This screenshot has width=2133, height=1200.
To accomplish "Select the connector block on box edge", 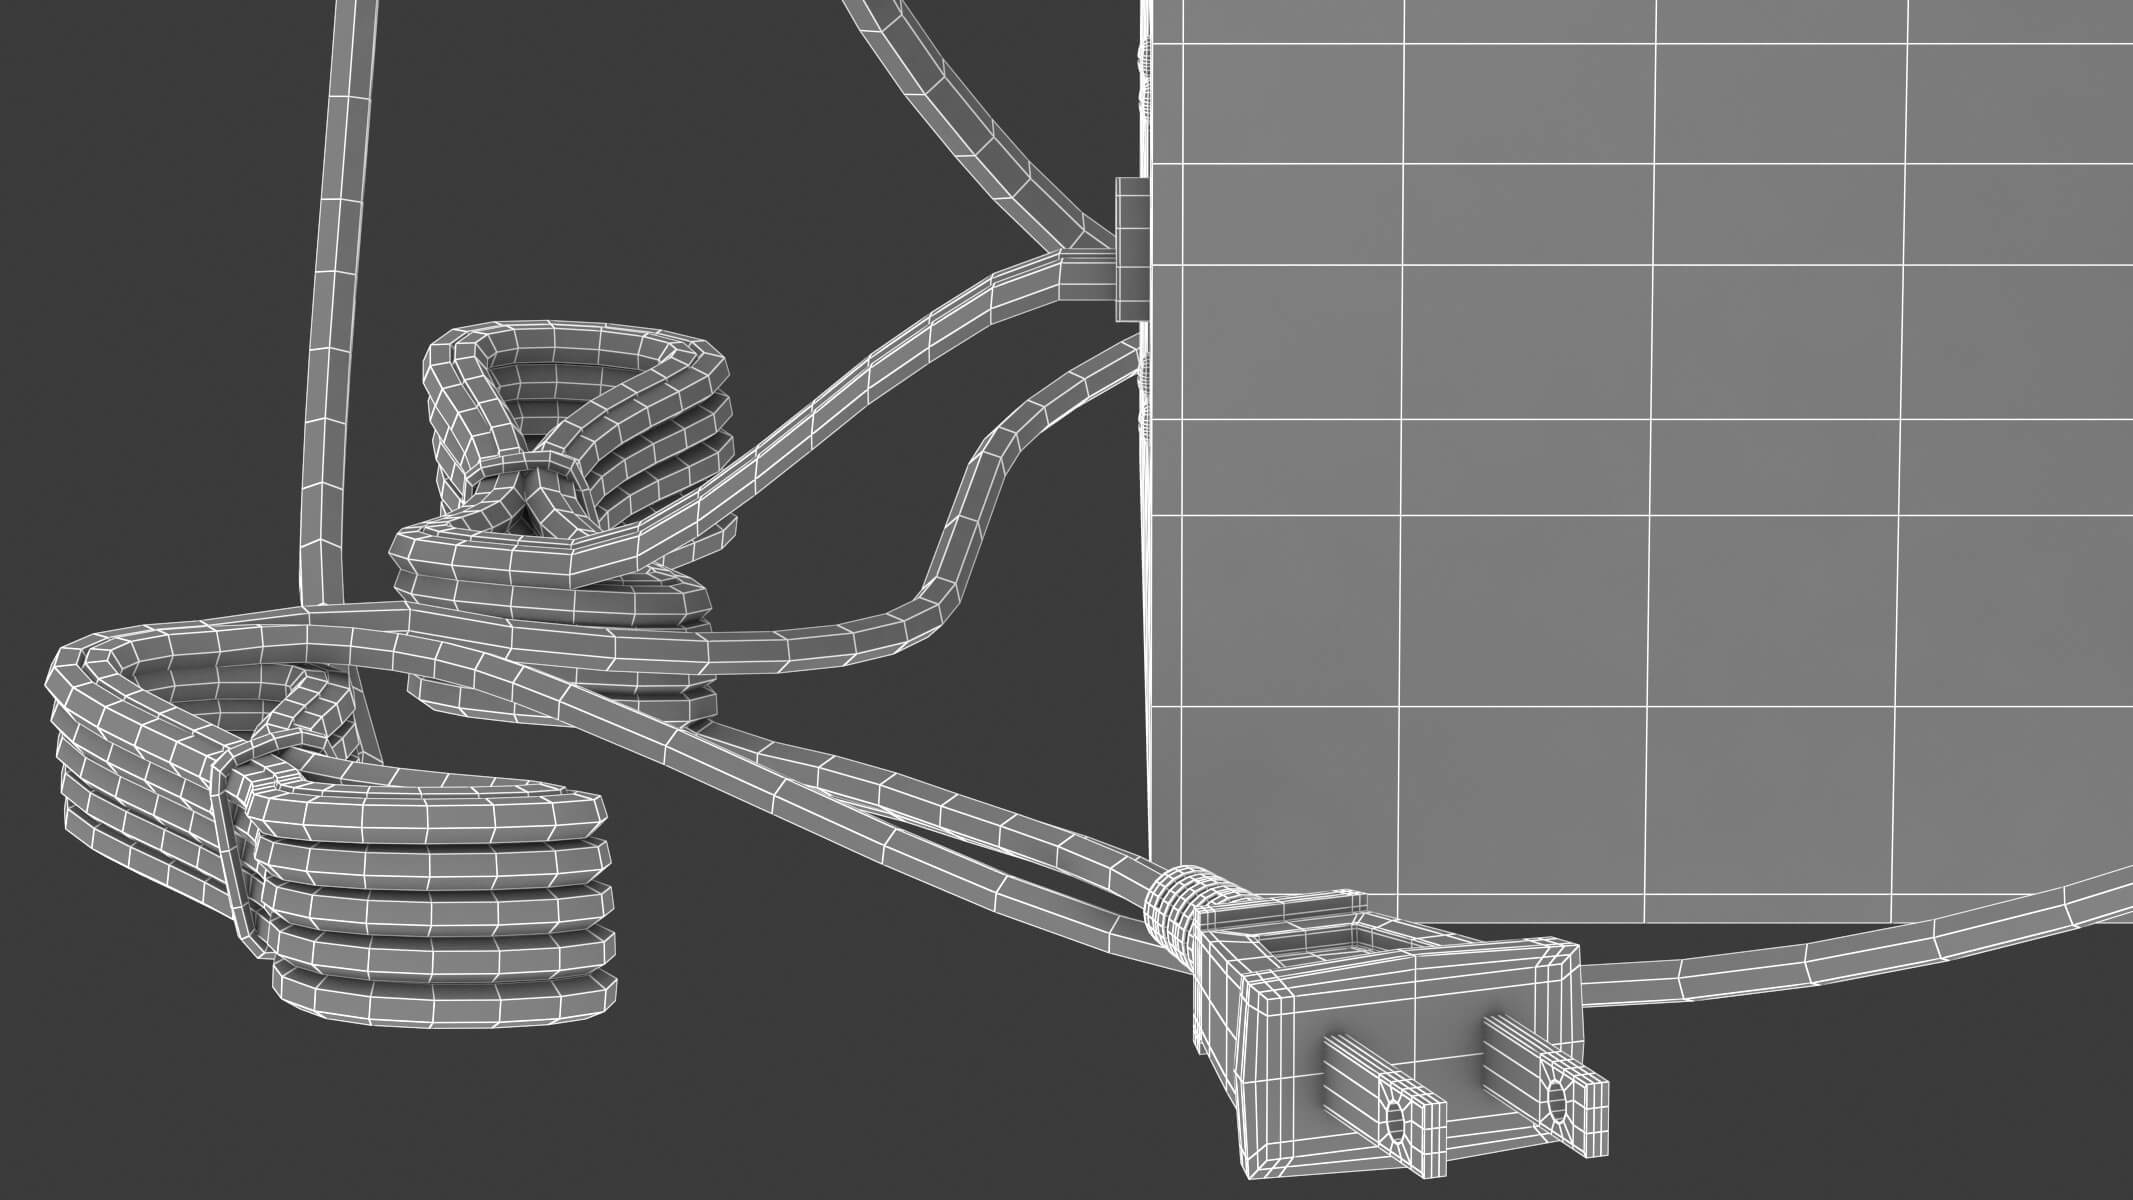I will pos(1130,248).
